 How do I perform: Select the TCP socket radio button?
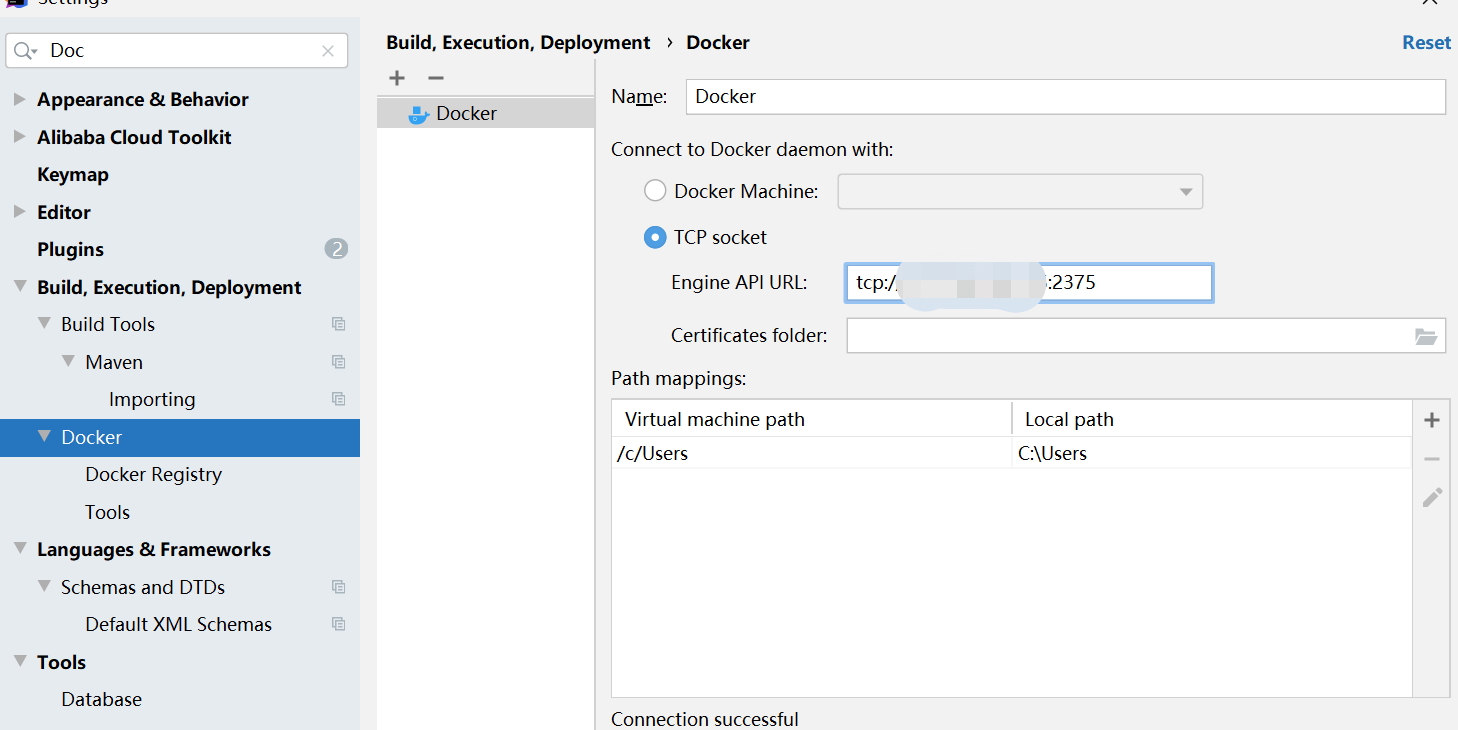655,238
